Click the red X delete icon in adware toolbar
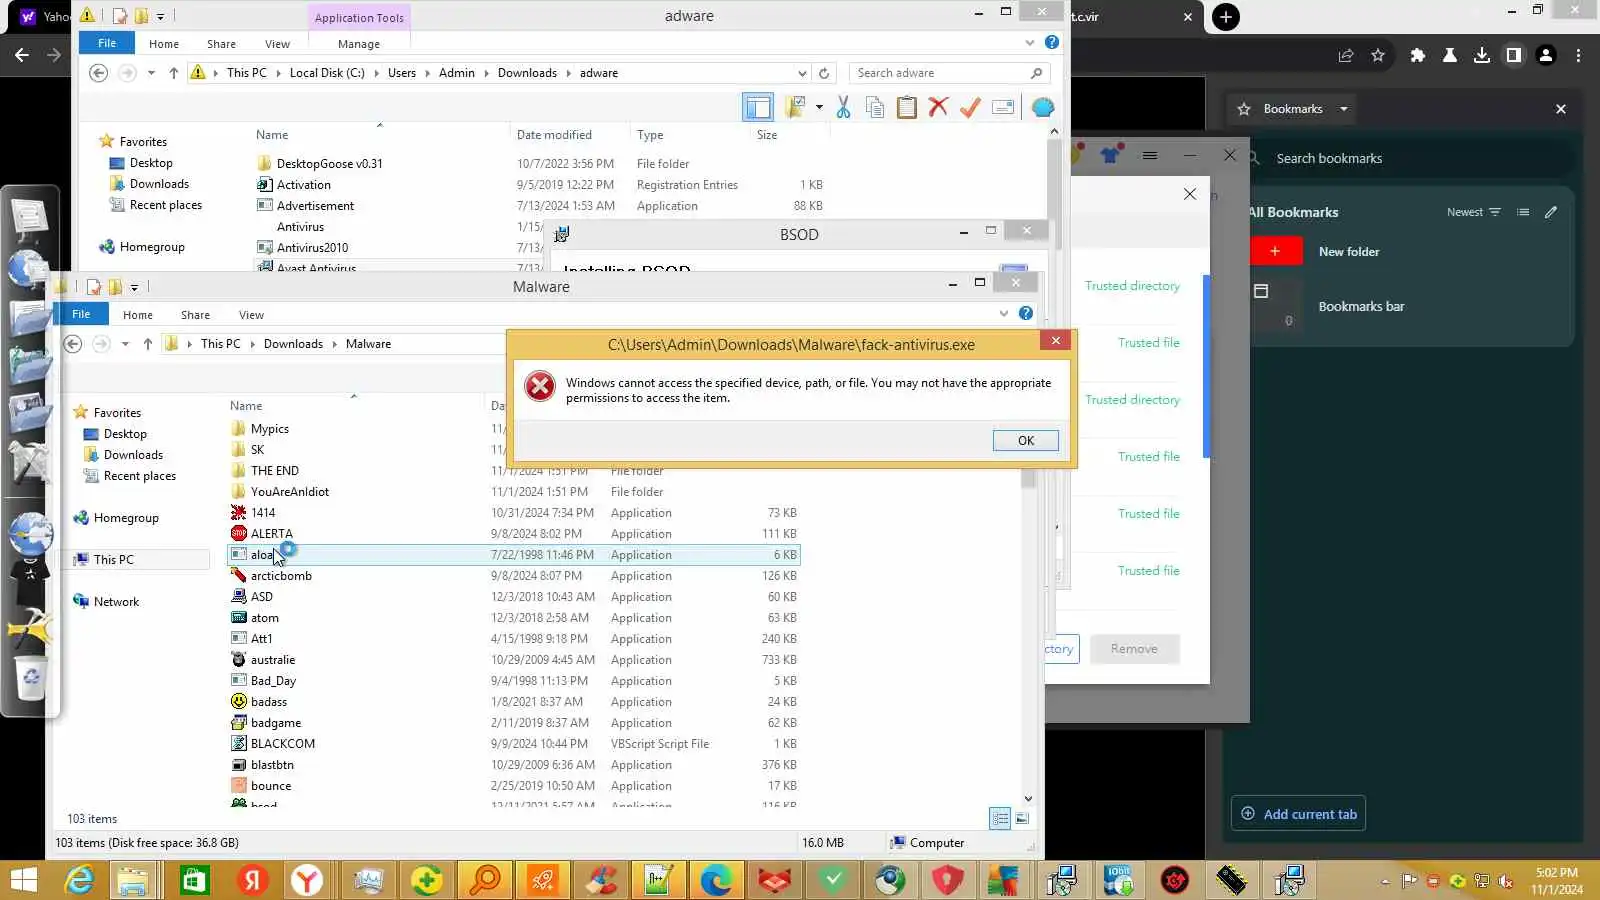1600x900 pixels. coord(938,107)
